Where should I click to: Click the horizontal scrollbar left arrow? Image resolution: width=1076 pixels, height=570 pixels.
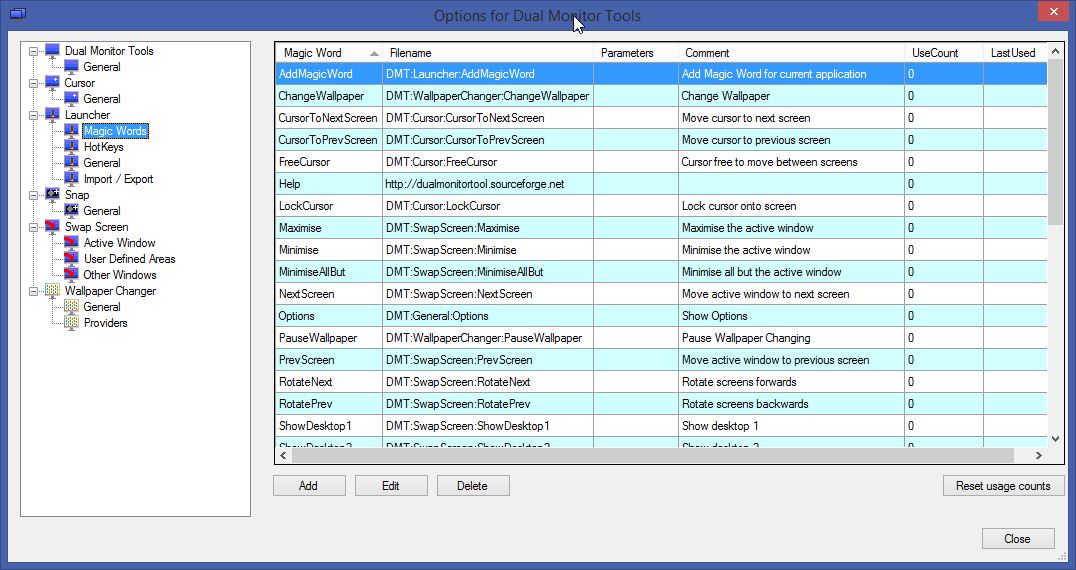click(284, 455)
